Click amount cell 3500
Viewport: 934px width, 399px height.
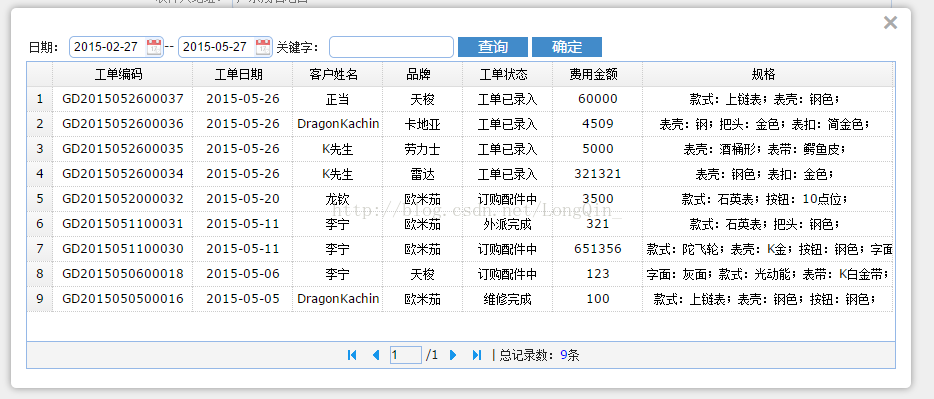pyautogui.click(x=597, y=198)
